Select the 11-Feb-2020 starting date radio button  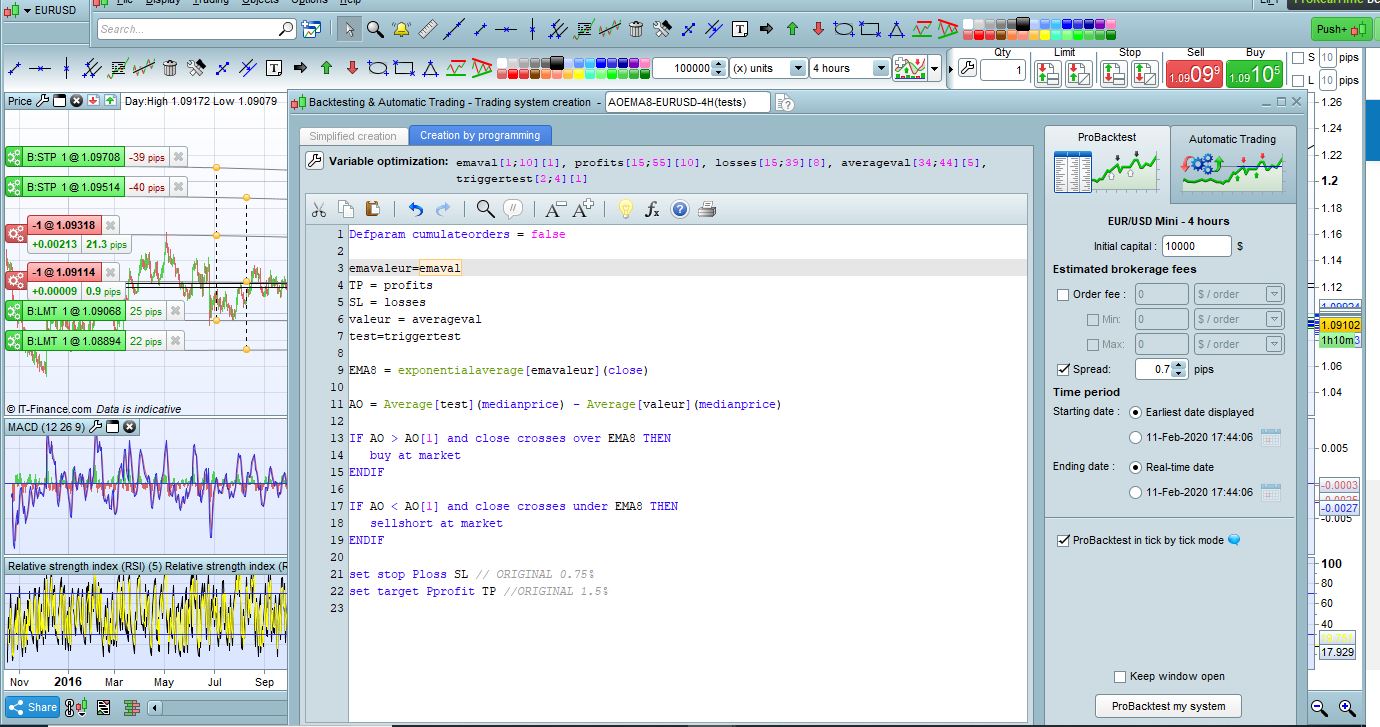pos(1135,438)
